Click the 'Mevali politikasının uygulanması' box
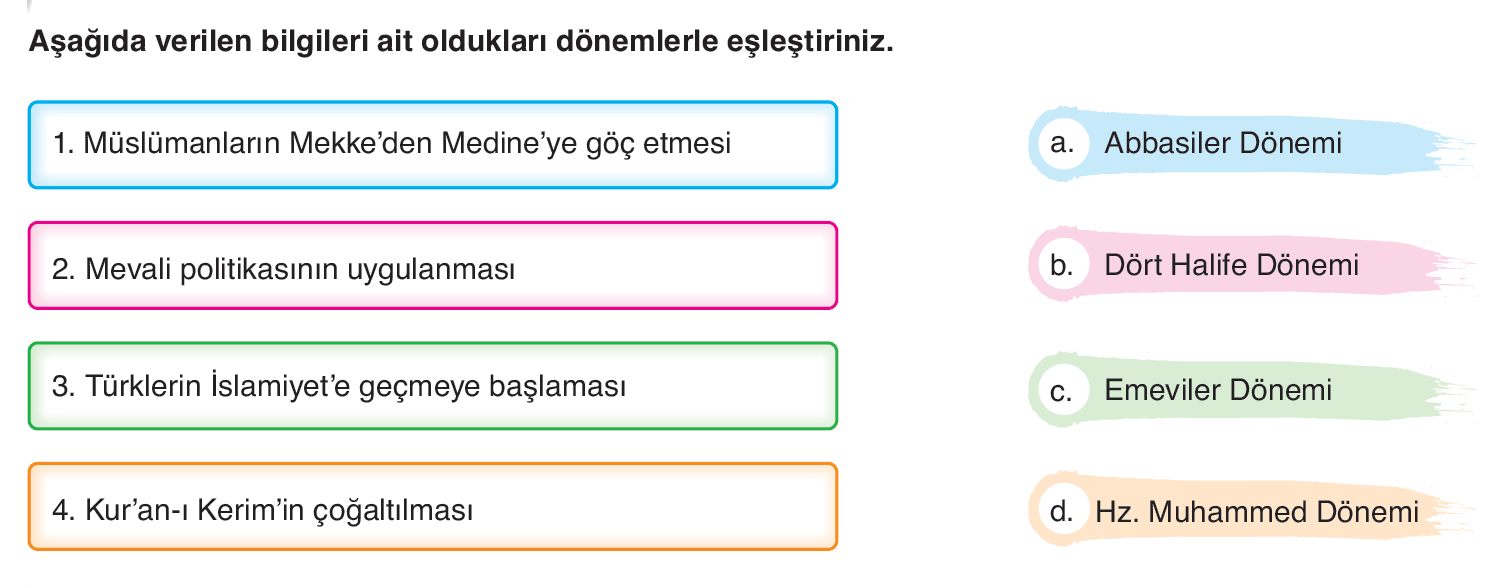This screenshot has height=588, width=1512. click(x=432, y=266)
